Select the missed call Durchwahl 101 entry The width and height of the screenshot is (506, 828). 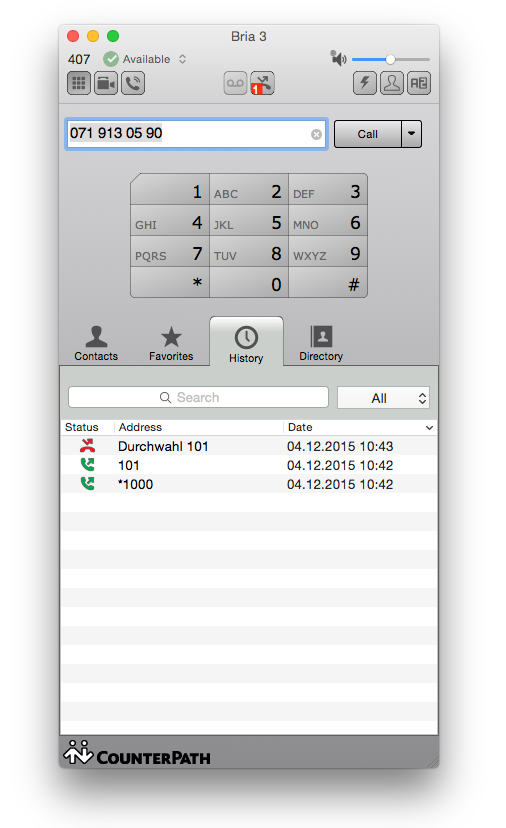pyautogui.click(x=249, y=446)
